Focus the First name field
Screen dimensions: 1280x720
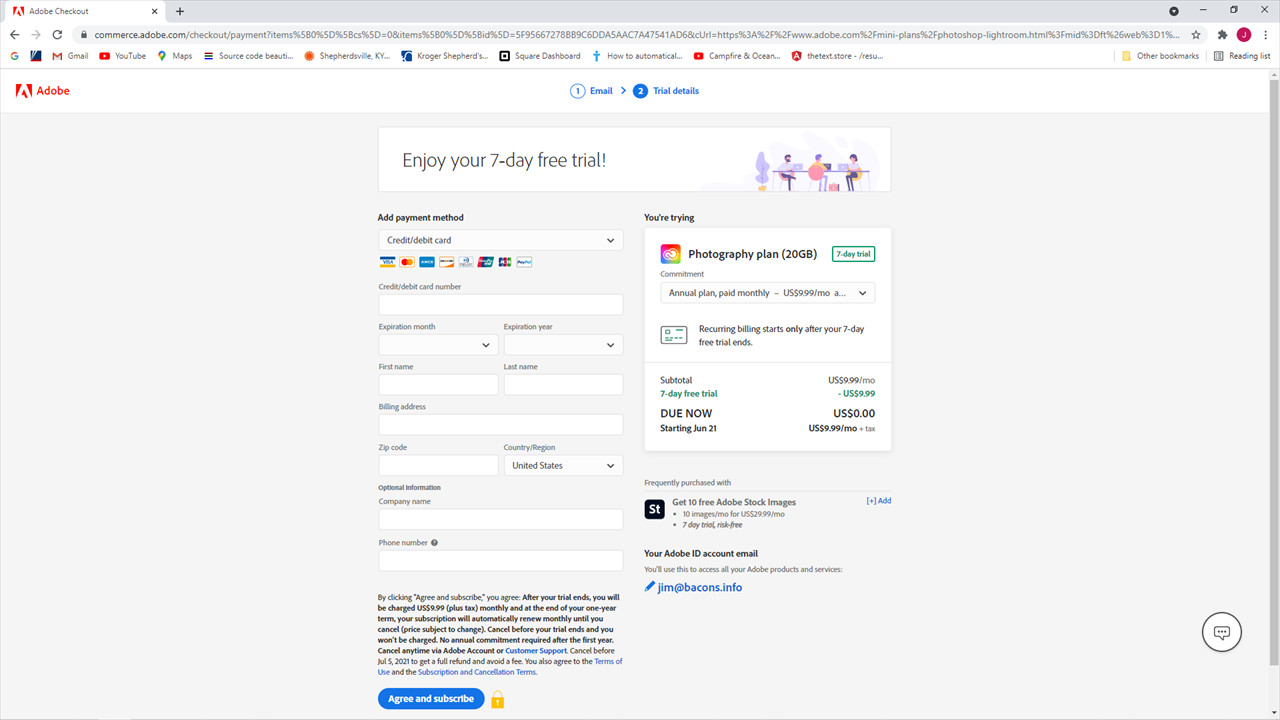[438, 385]
